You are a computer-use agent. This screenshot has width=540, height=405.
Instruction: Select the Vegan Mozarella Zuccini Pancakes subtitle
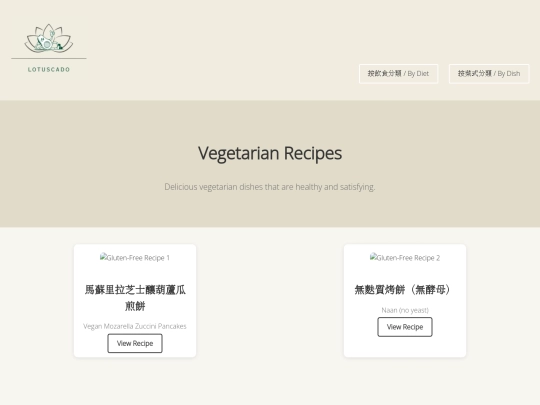(x=135, y=326)
